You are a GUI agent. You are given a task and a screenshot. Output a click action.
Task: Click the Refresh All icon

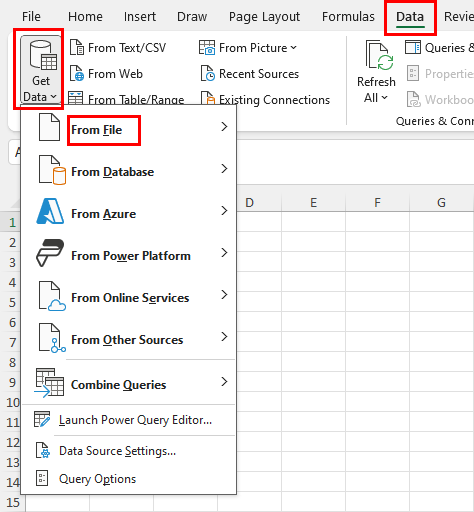(x=379, y=56)
